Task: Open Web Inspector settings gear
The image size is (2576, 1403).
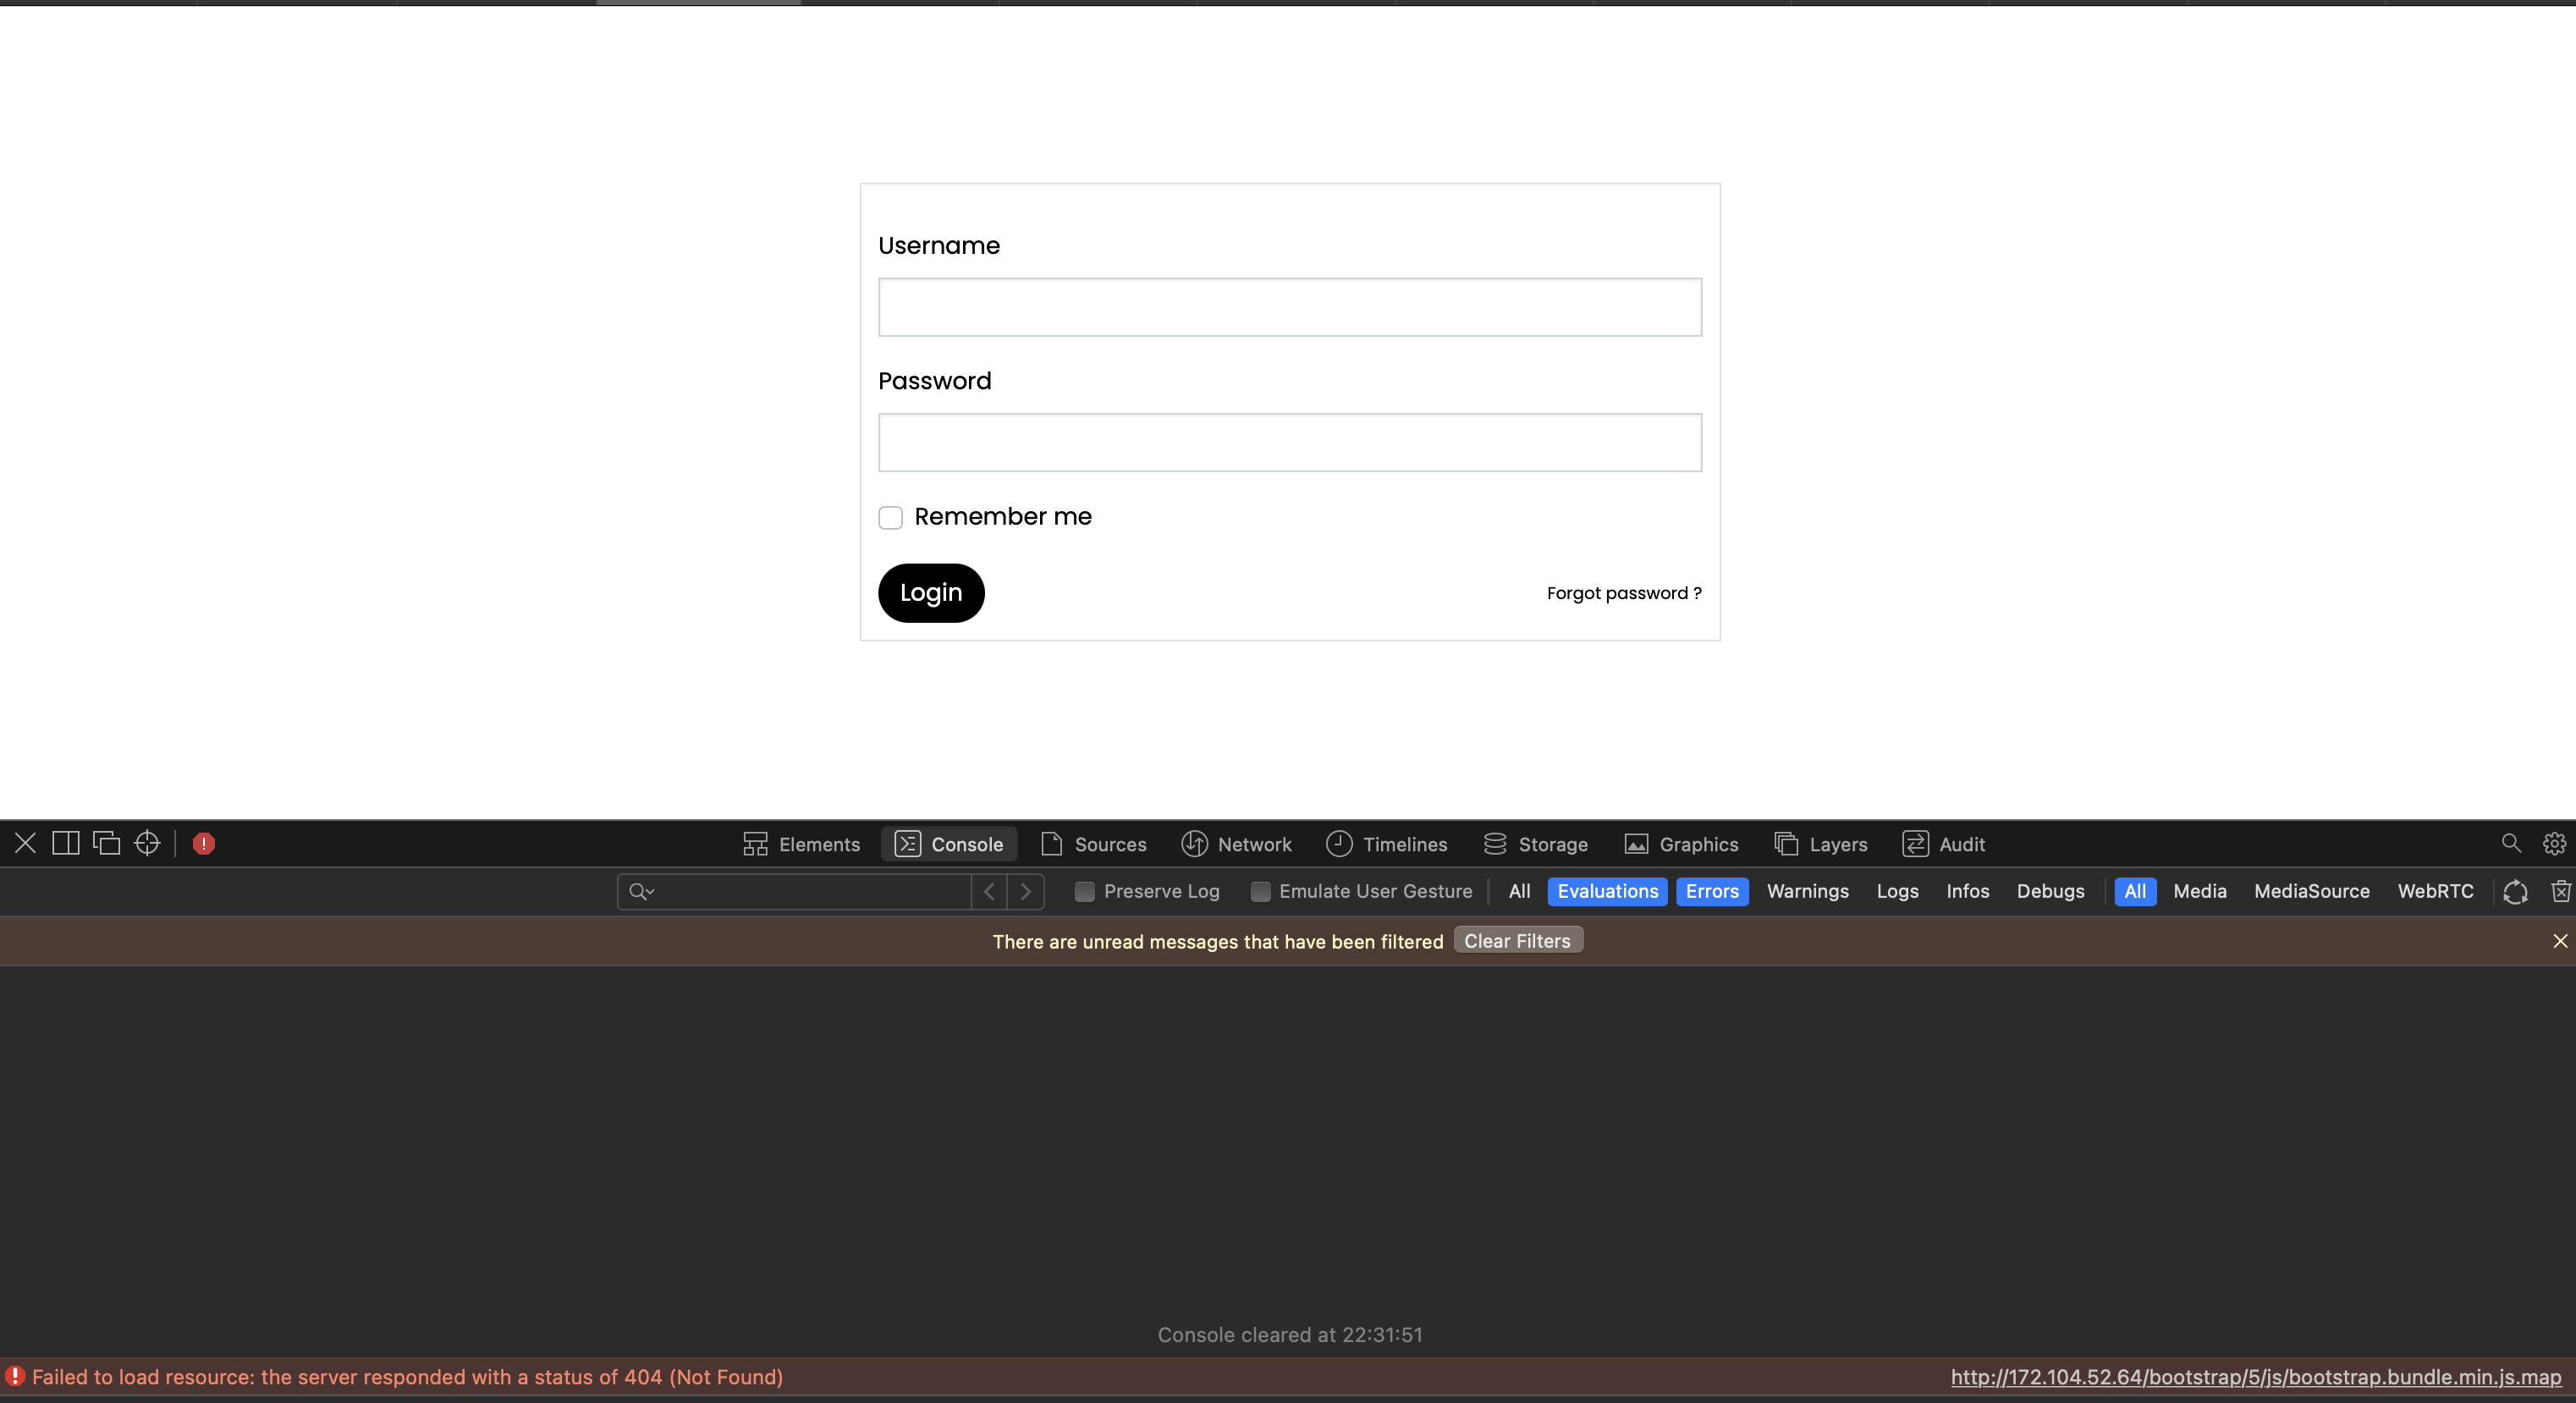Action: click(2554, 843)
